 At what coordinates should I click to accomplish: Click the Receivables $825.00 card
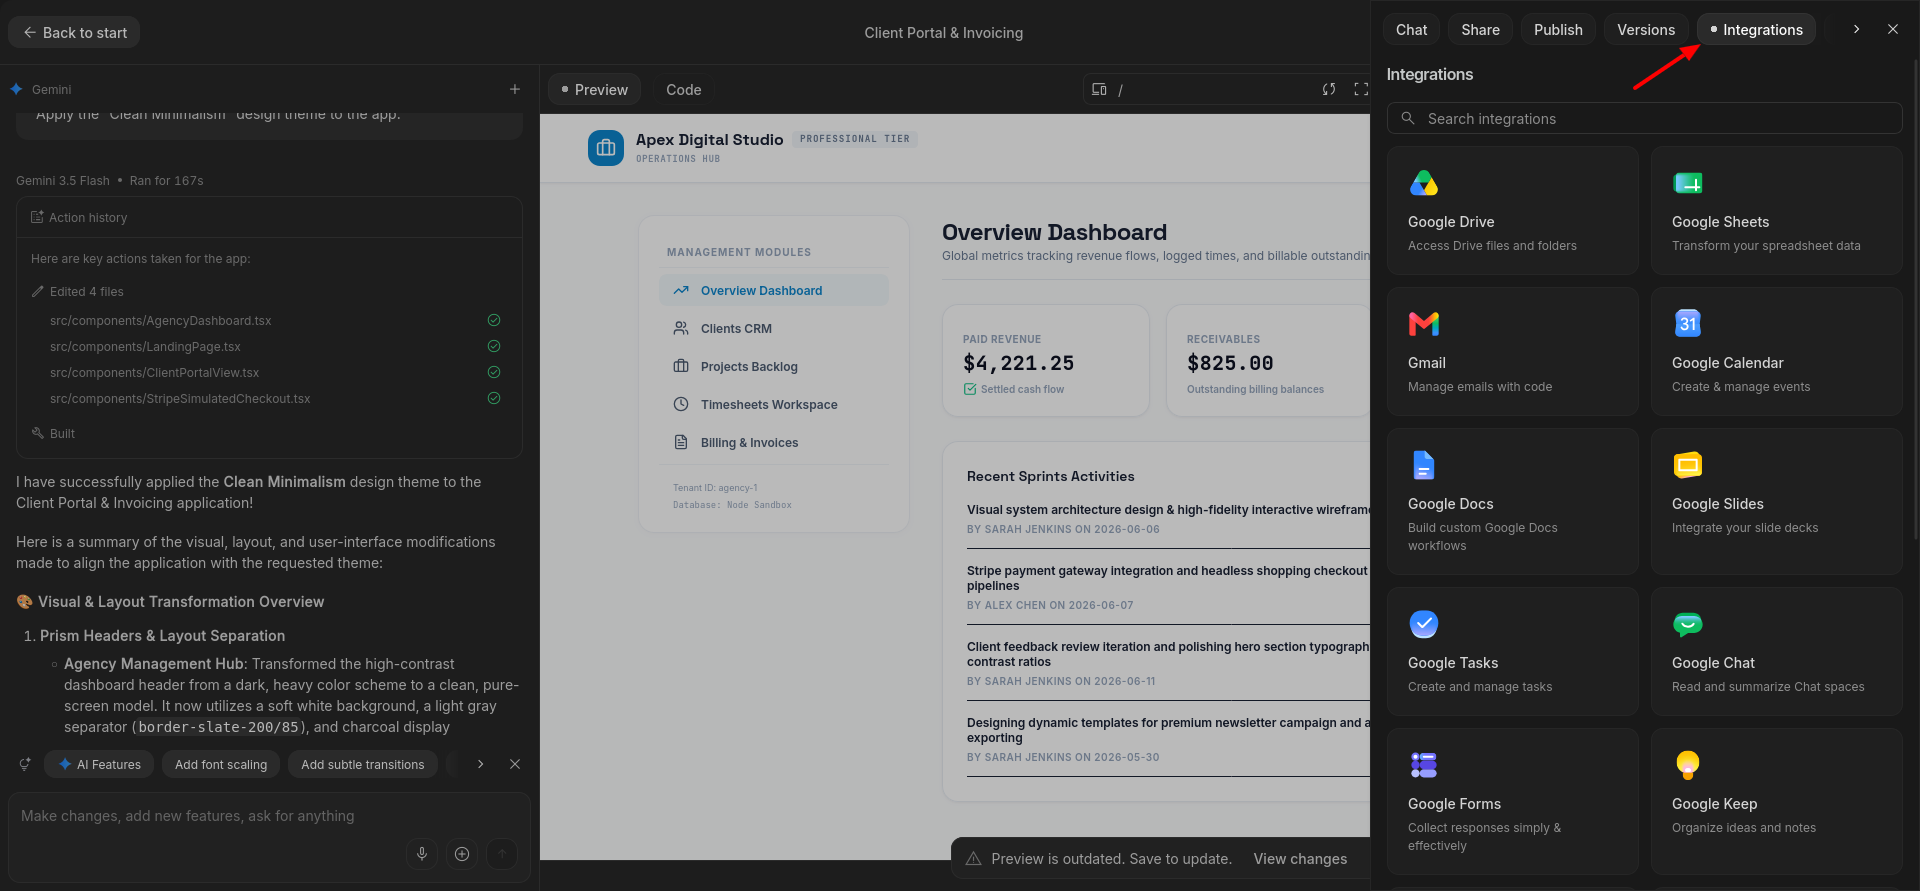(1268, 360)
